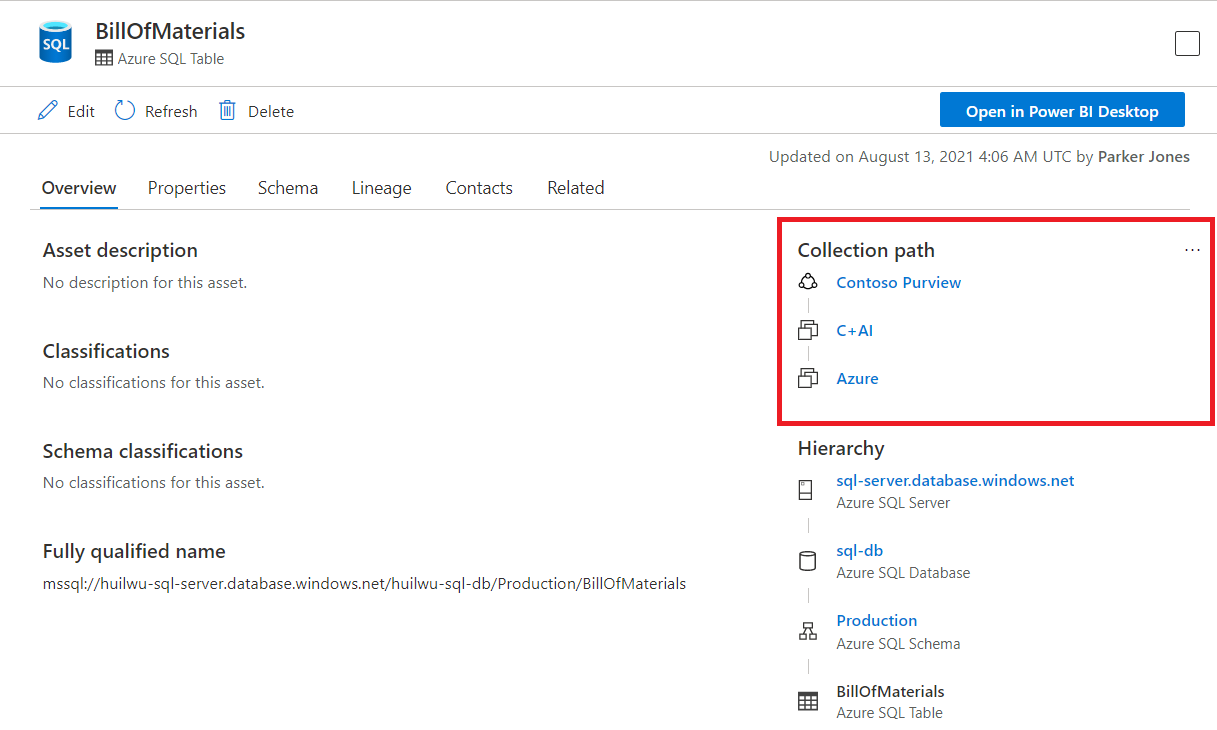
Task: Open the Collection path ellipsis menu
Action: [1191, 250]
